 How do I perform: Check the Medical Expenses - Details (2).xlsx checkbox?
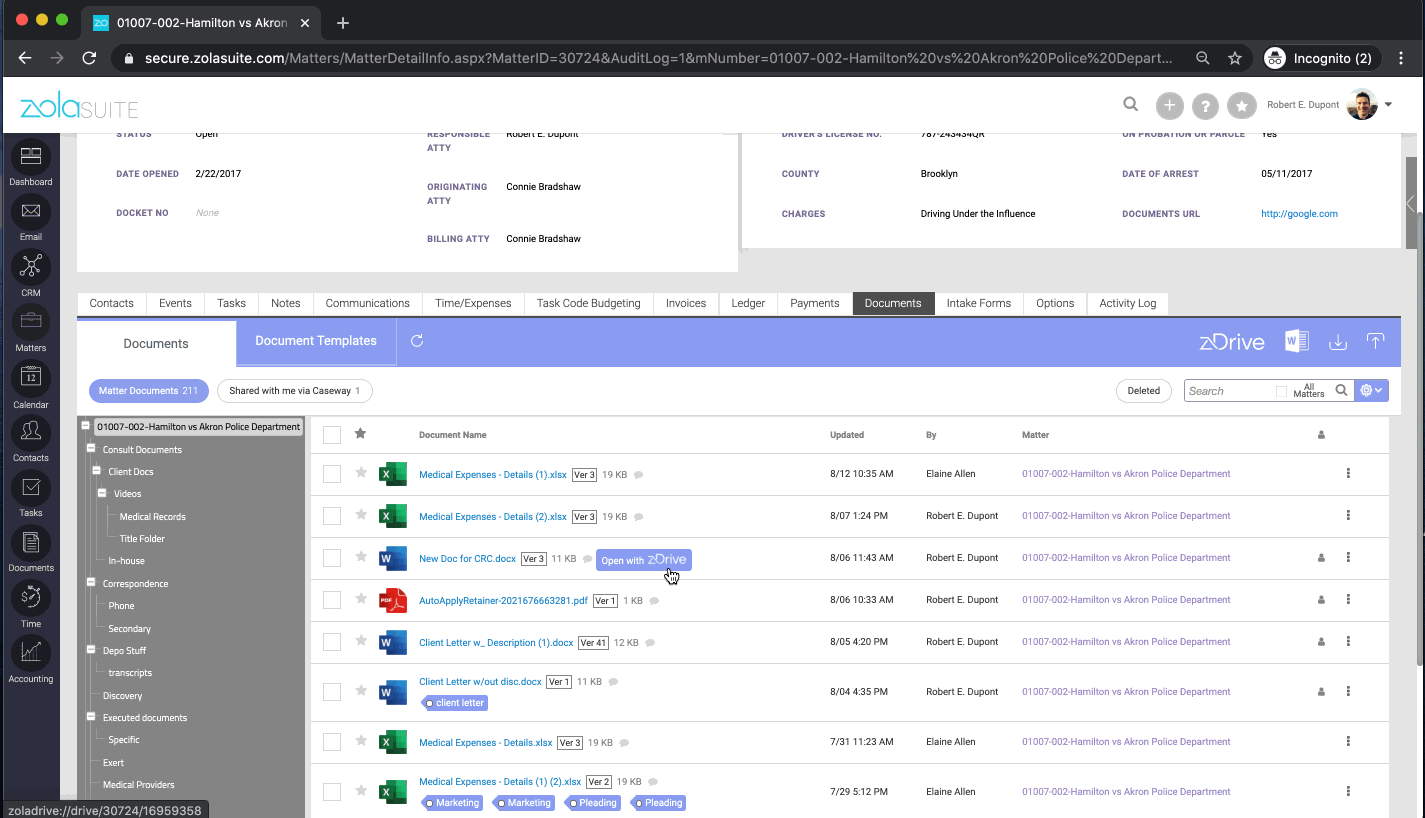[x=332, y=516]
